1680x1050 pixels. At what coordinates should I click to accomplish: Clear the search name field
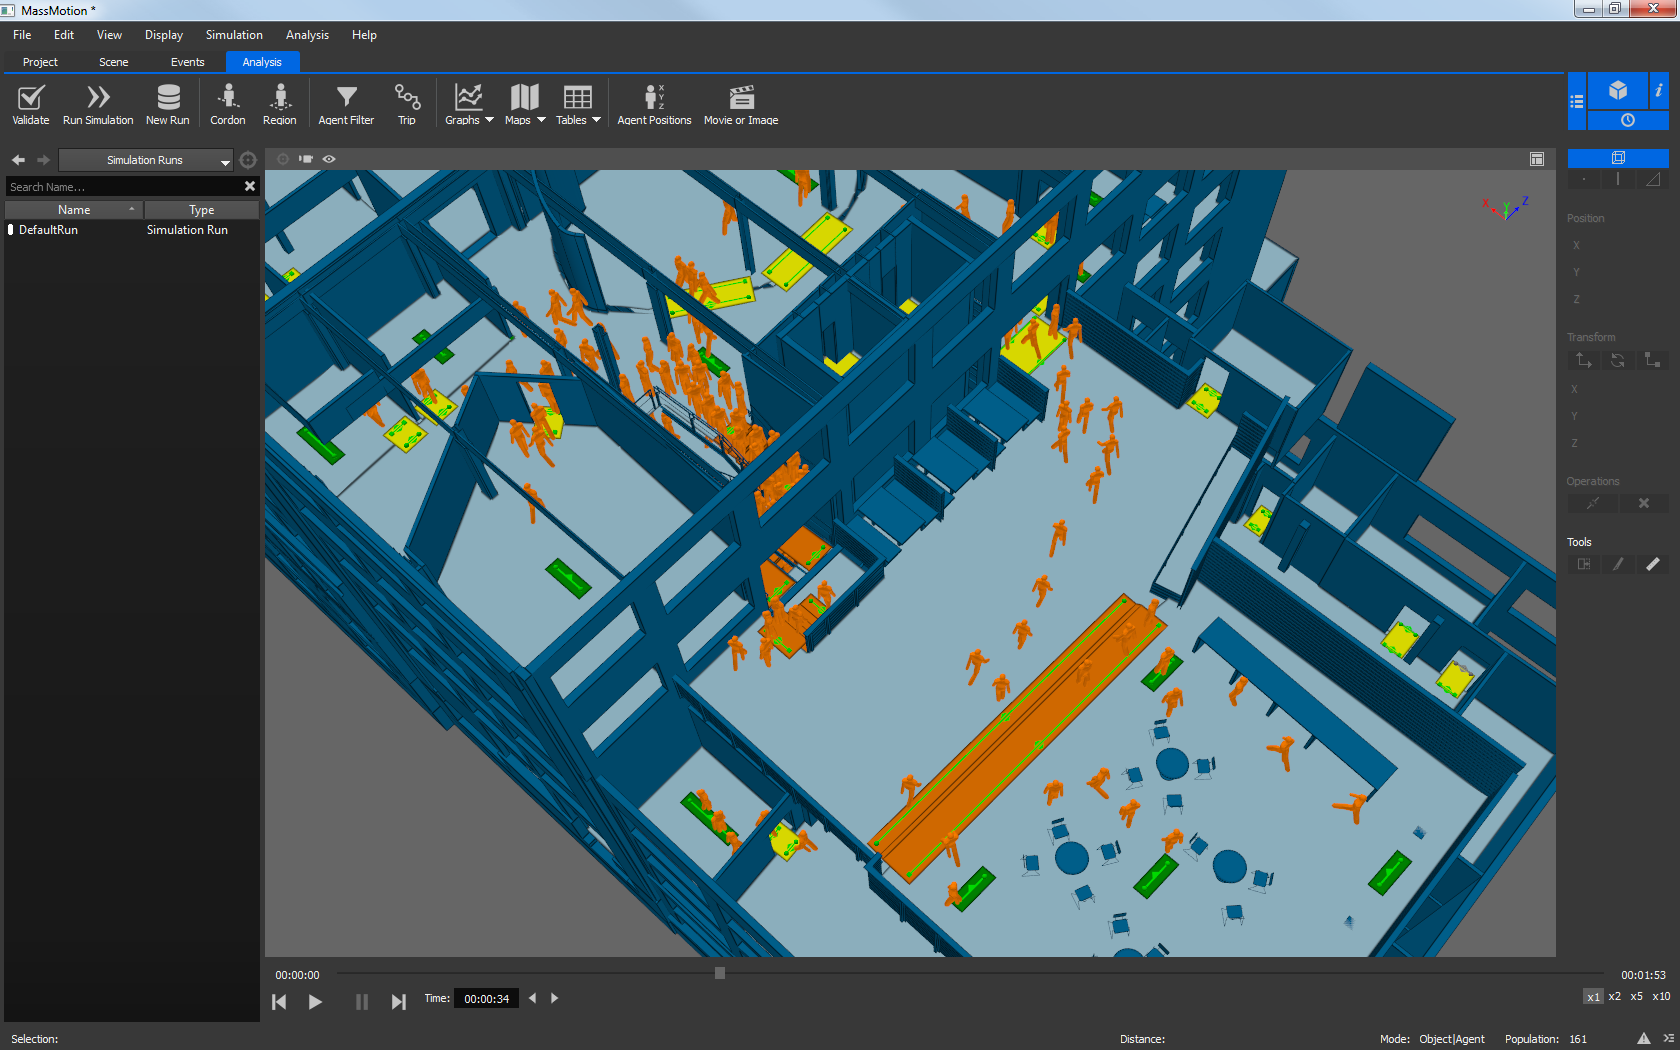point(250,186)
